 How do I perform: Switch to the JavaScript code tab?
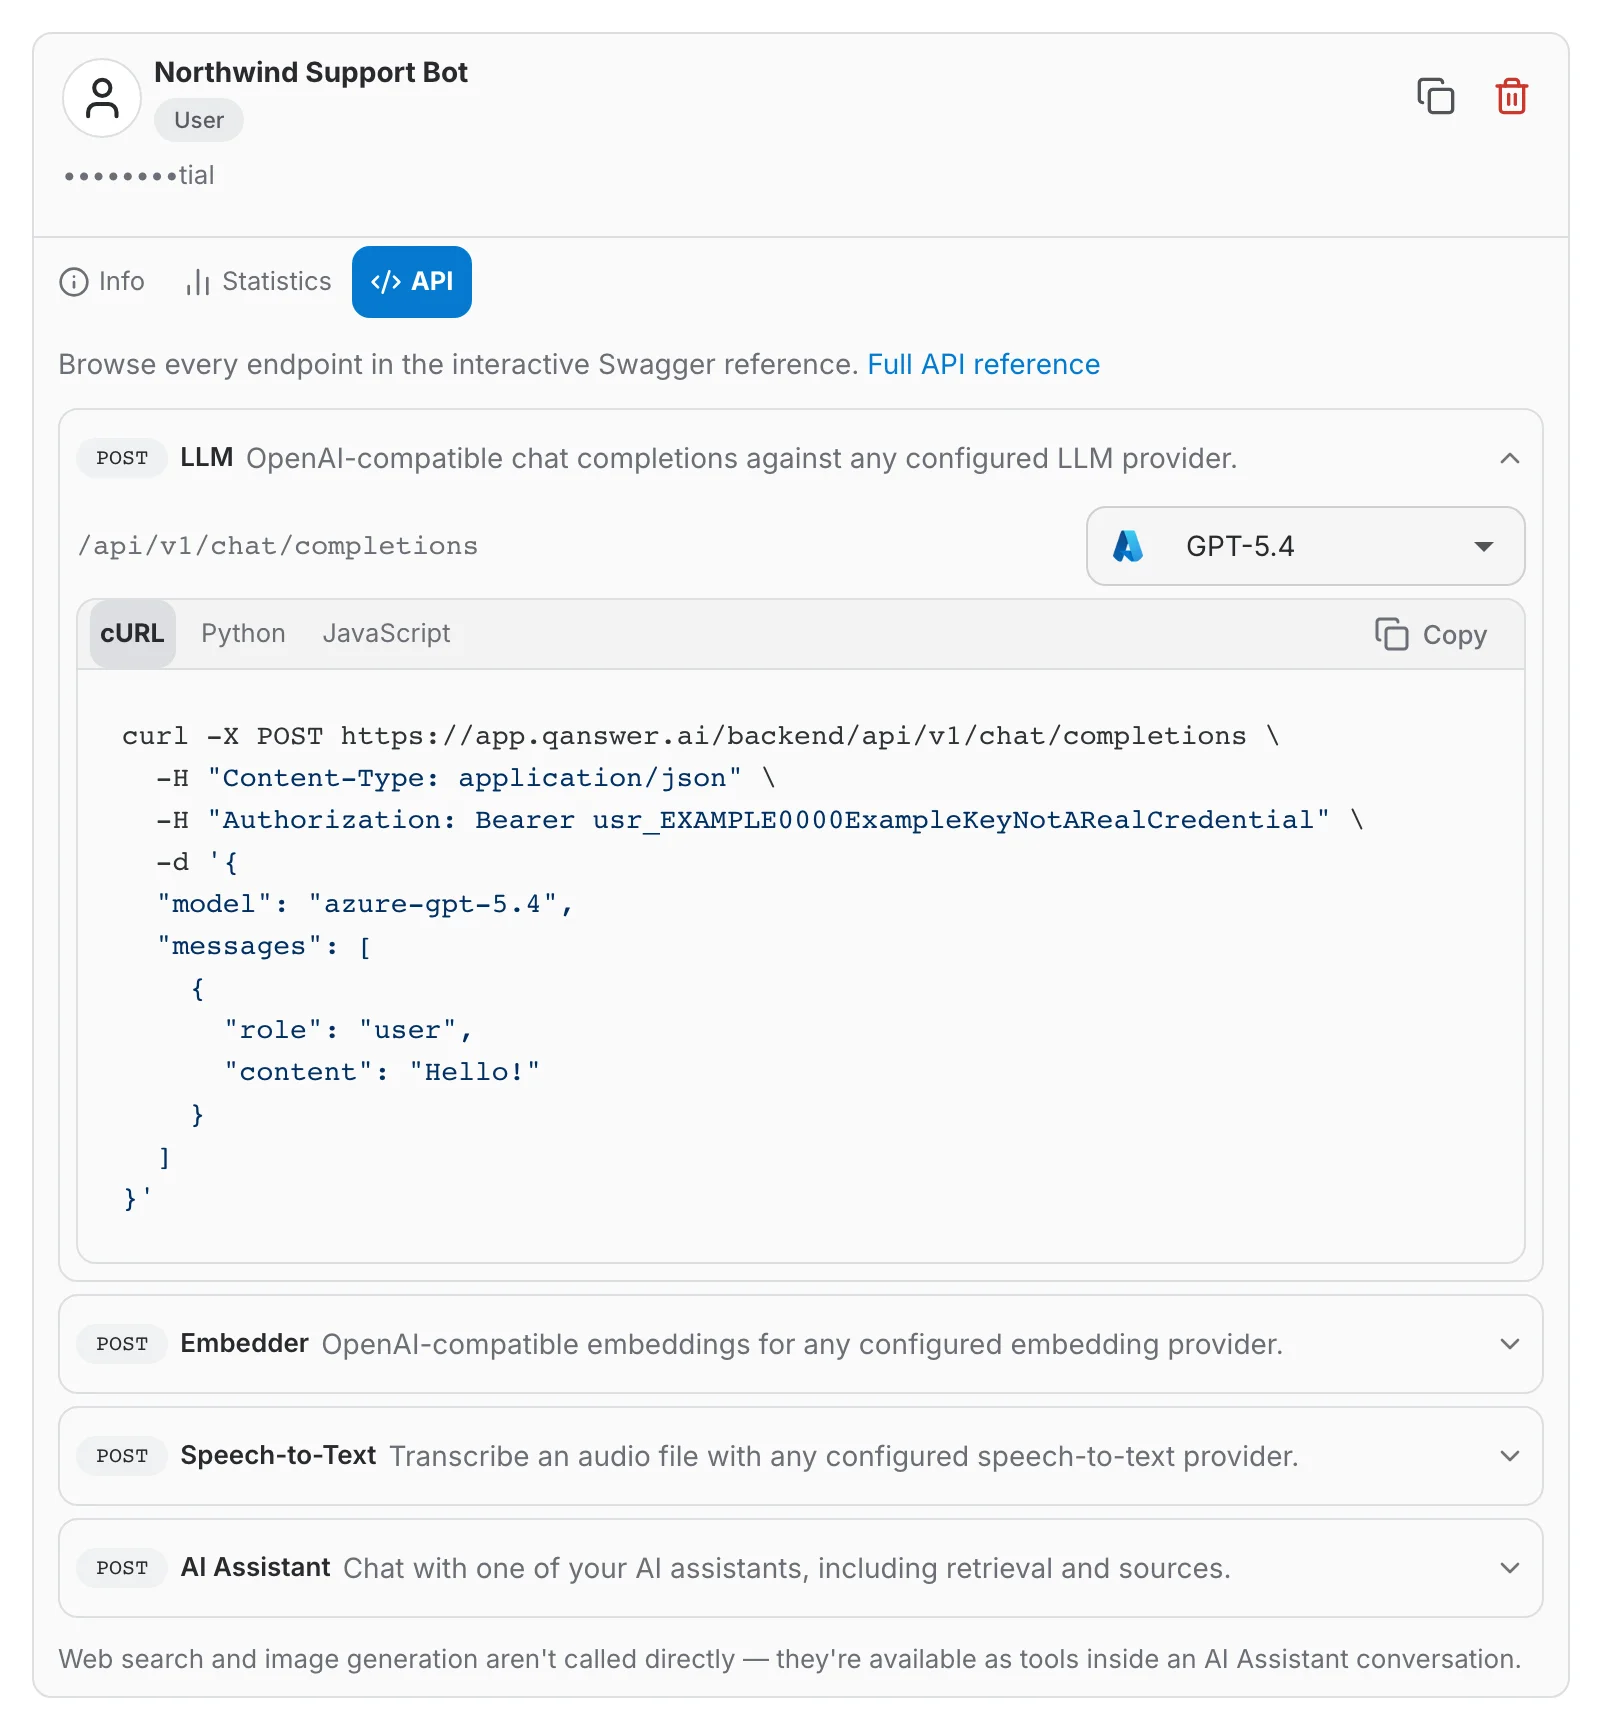[386, 634]
